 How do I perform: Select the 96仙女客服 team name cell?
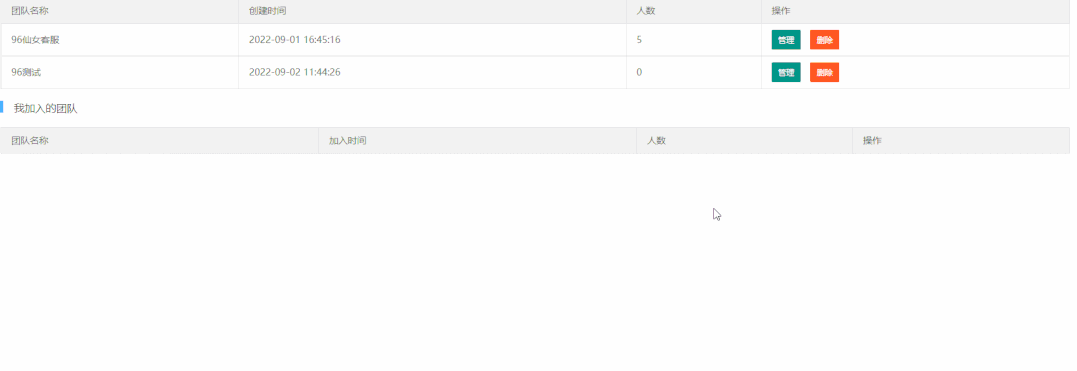(120, 40)
